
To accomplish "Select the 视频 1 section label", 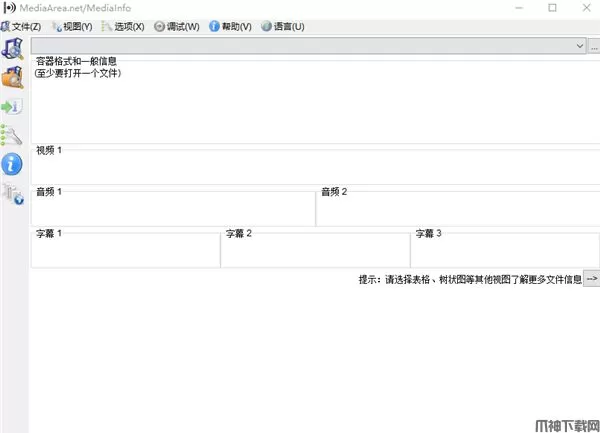I will 49,150.
